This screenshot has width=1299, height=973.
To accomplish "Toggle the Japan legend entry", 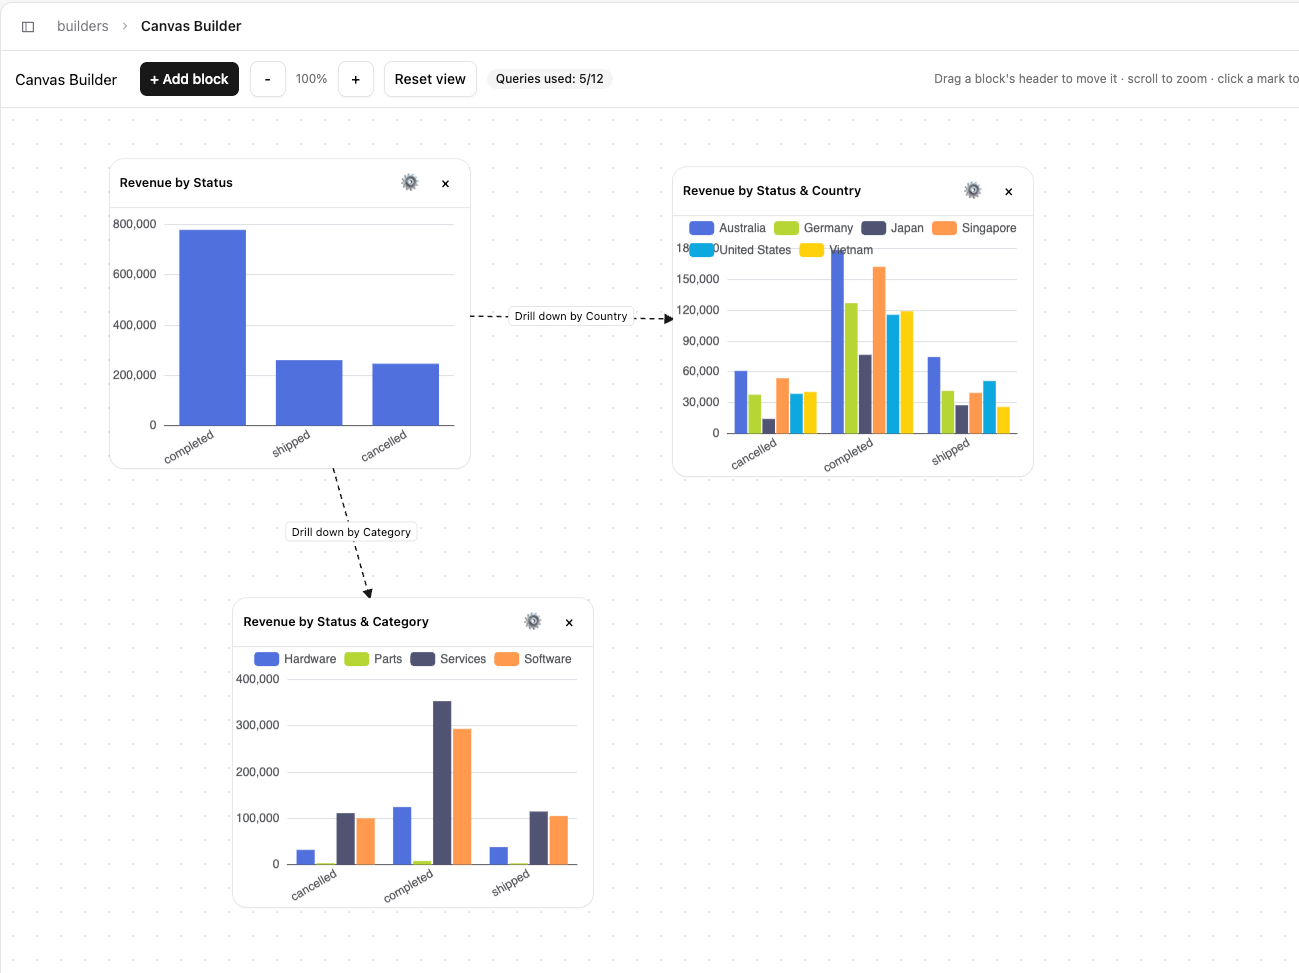I will [x=893, y=228].
